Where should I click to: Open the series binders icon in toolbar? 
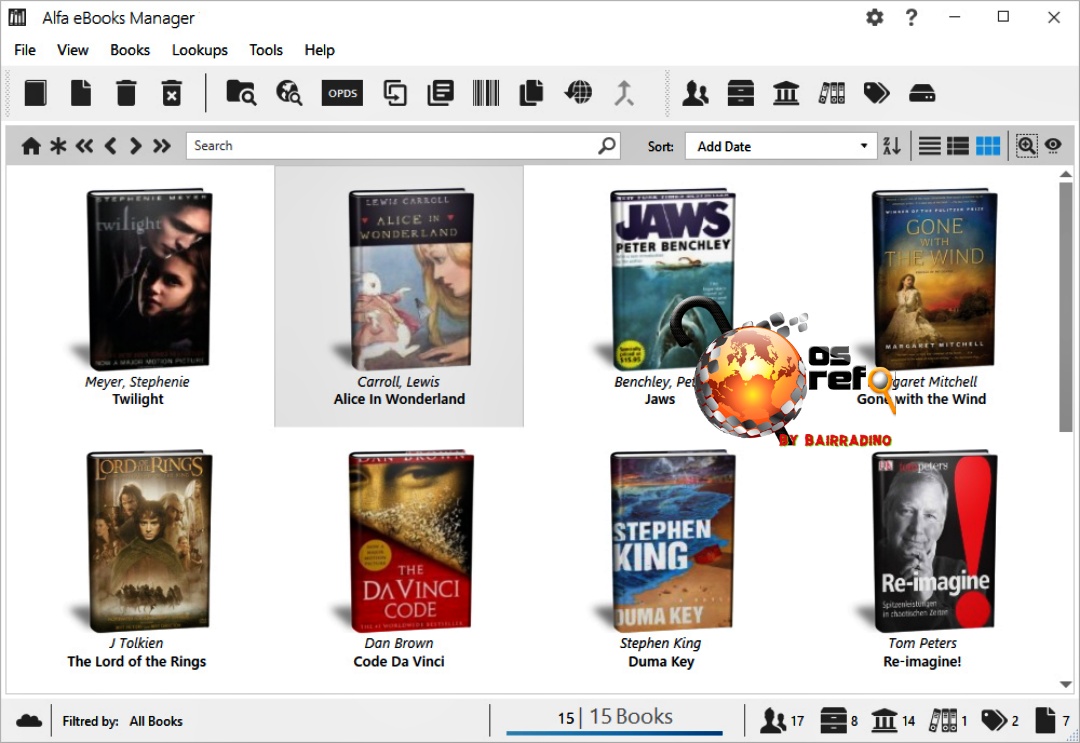pos(831,93)
